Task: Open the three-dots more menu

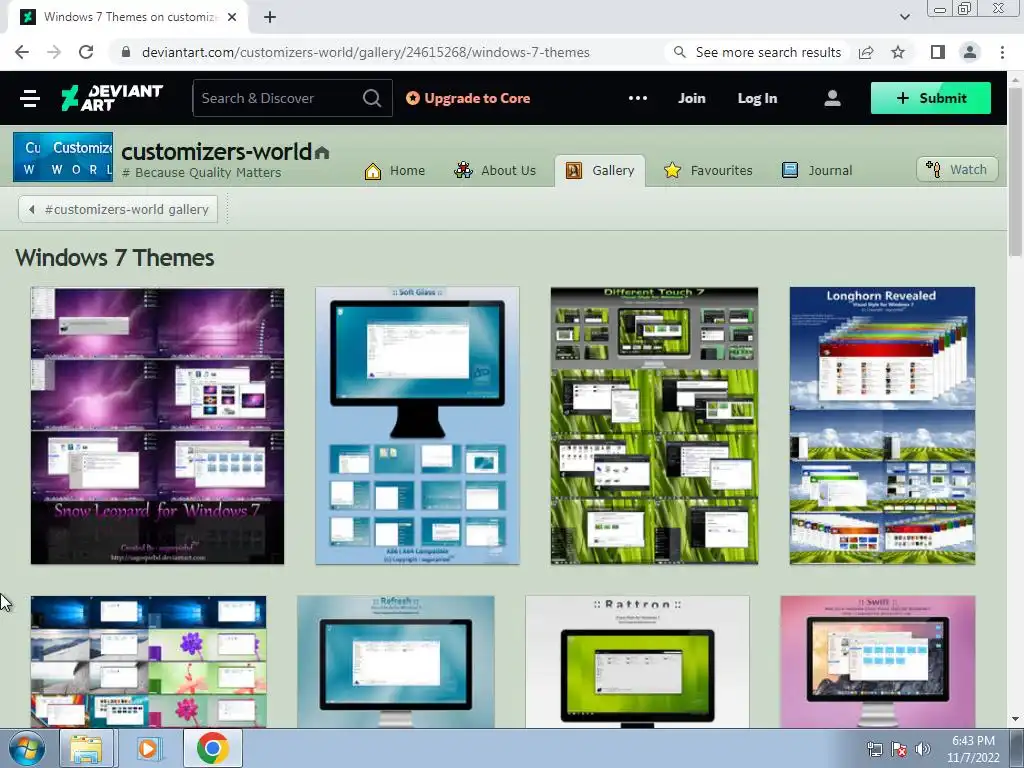Action: pyautogui.click(x=637, y=98)
